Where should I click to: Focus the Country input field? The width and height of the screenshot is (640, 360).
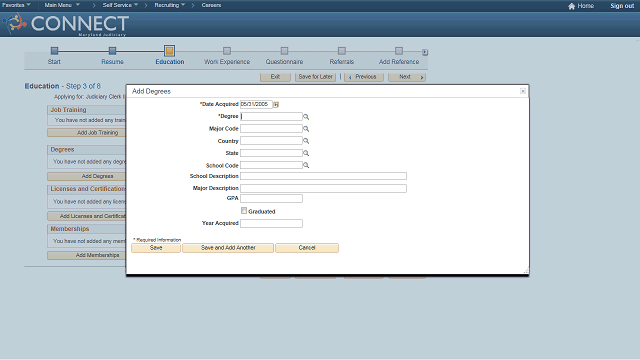(271, 141)
